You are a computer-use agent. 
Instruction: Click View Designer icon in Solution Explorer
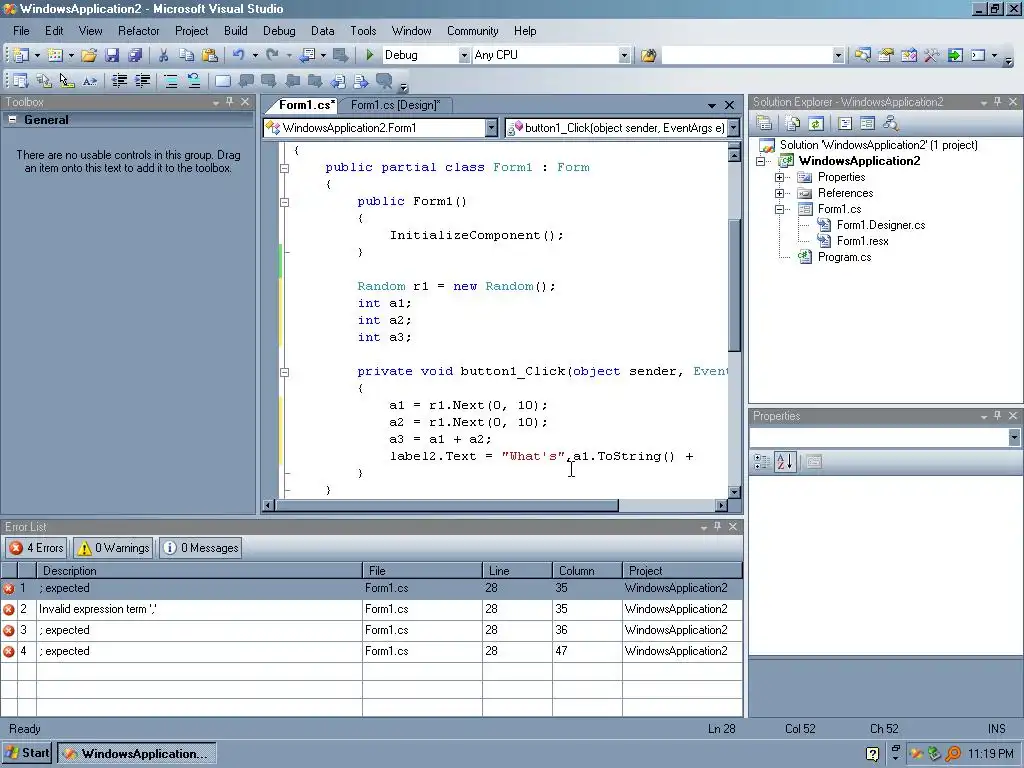pos(867,123)
